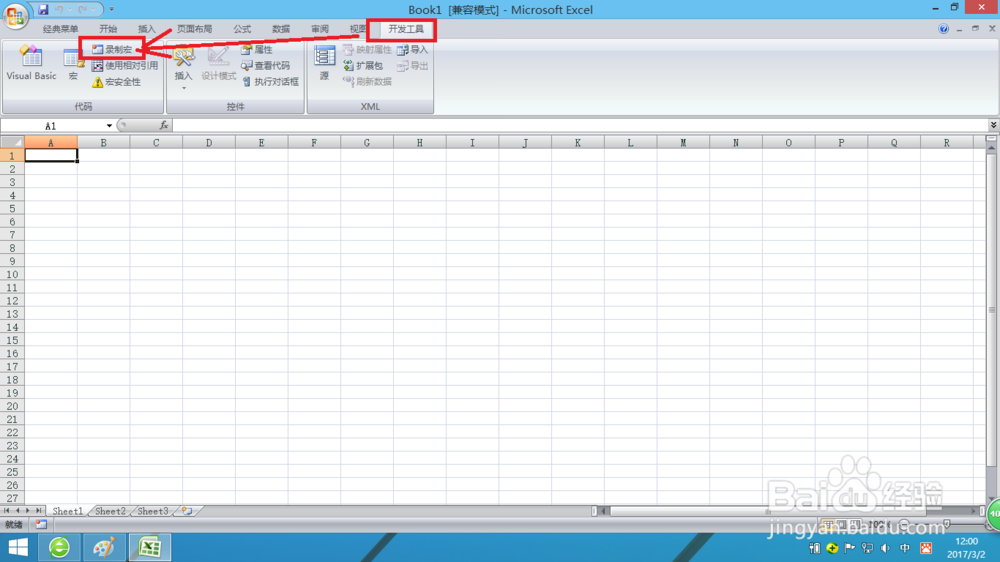Screen dimensions: 1000x562
Task: Save workbook from quick access toolbar
Action: point(43,9)
